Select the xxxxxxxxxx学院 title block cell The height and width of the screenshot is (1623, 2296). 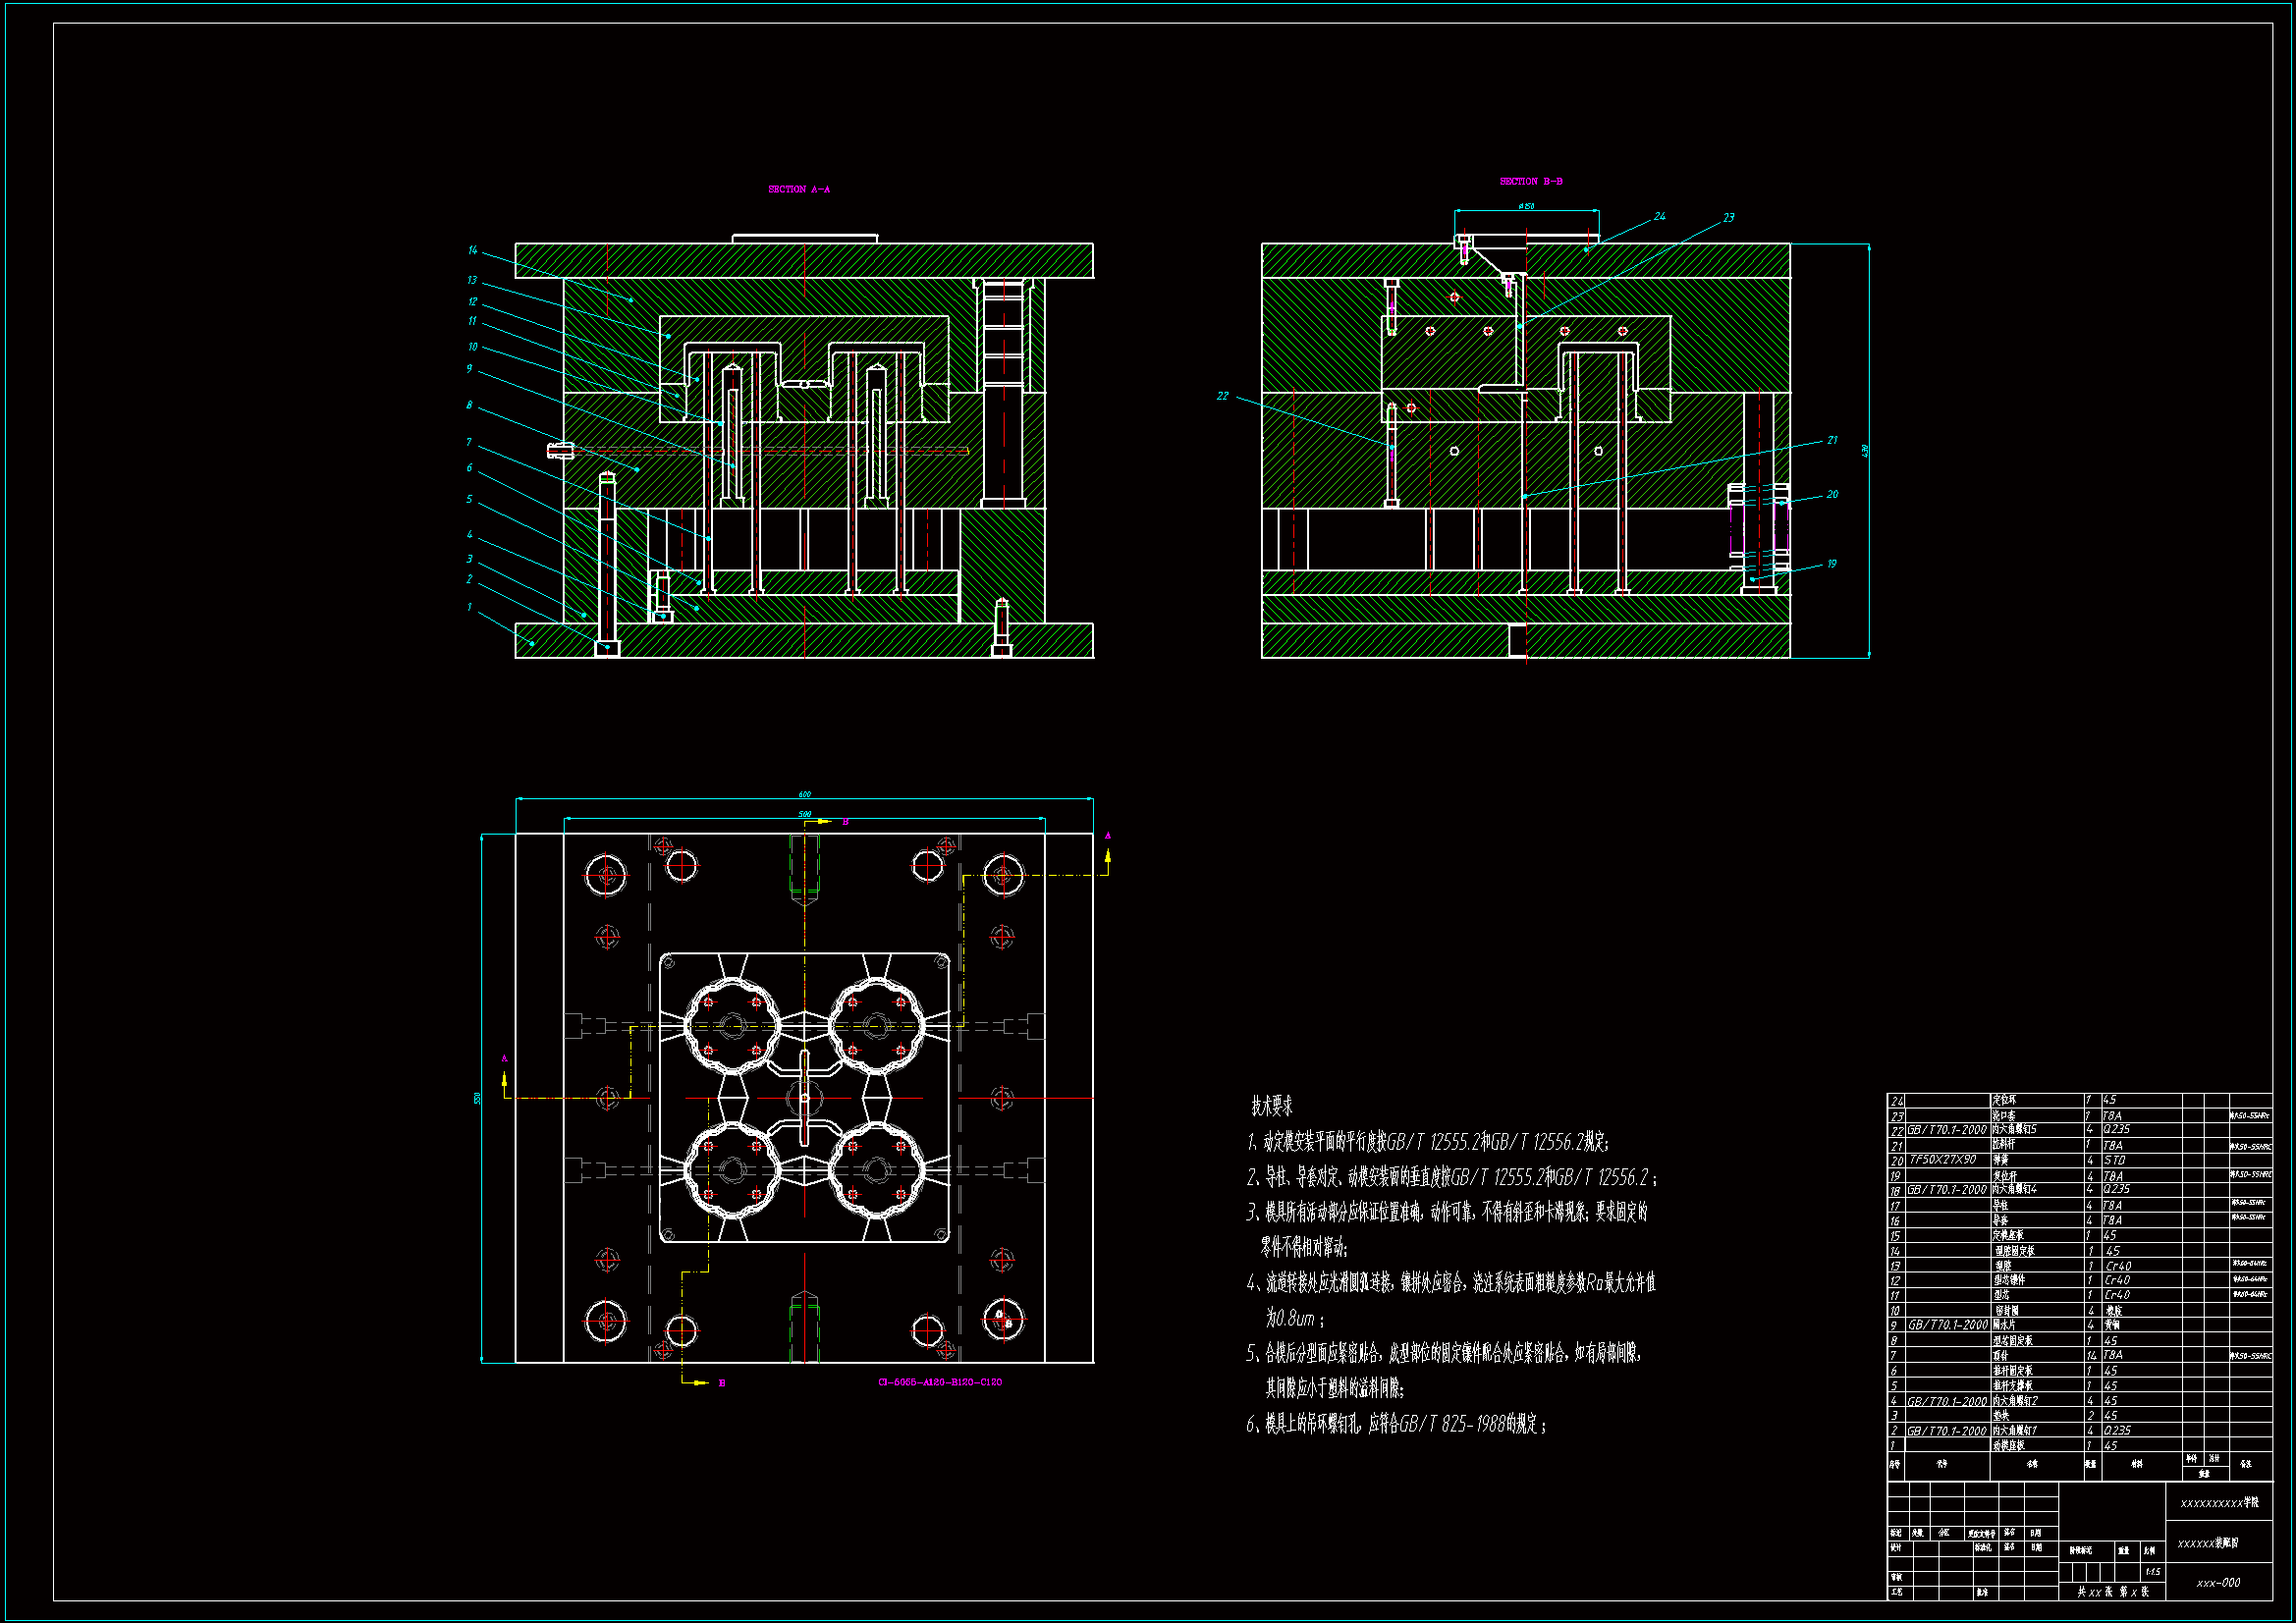coord(2218,1502)
